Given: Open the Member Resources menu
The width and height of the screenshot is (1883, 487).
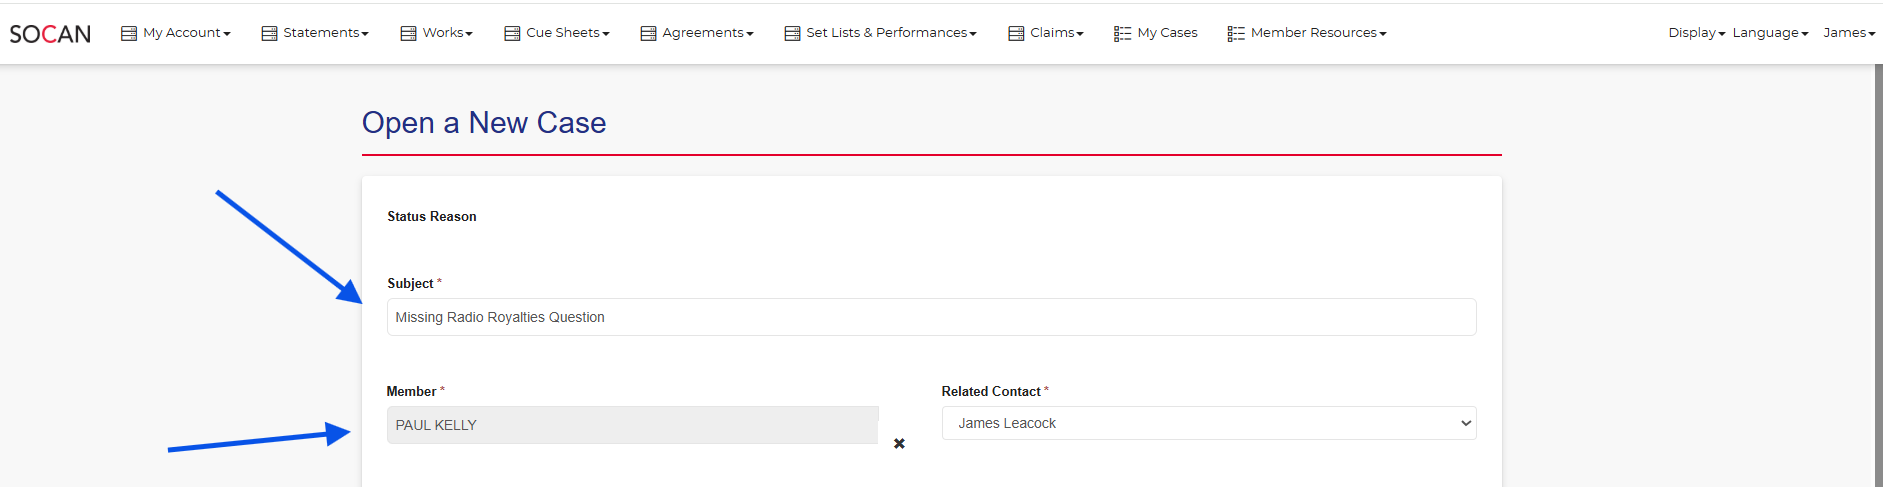Looking at the screenshot, I should (x=1317, y=33).
